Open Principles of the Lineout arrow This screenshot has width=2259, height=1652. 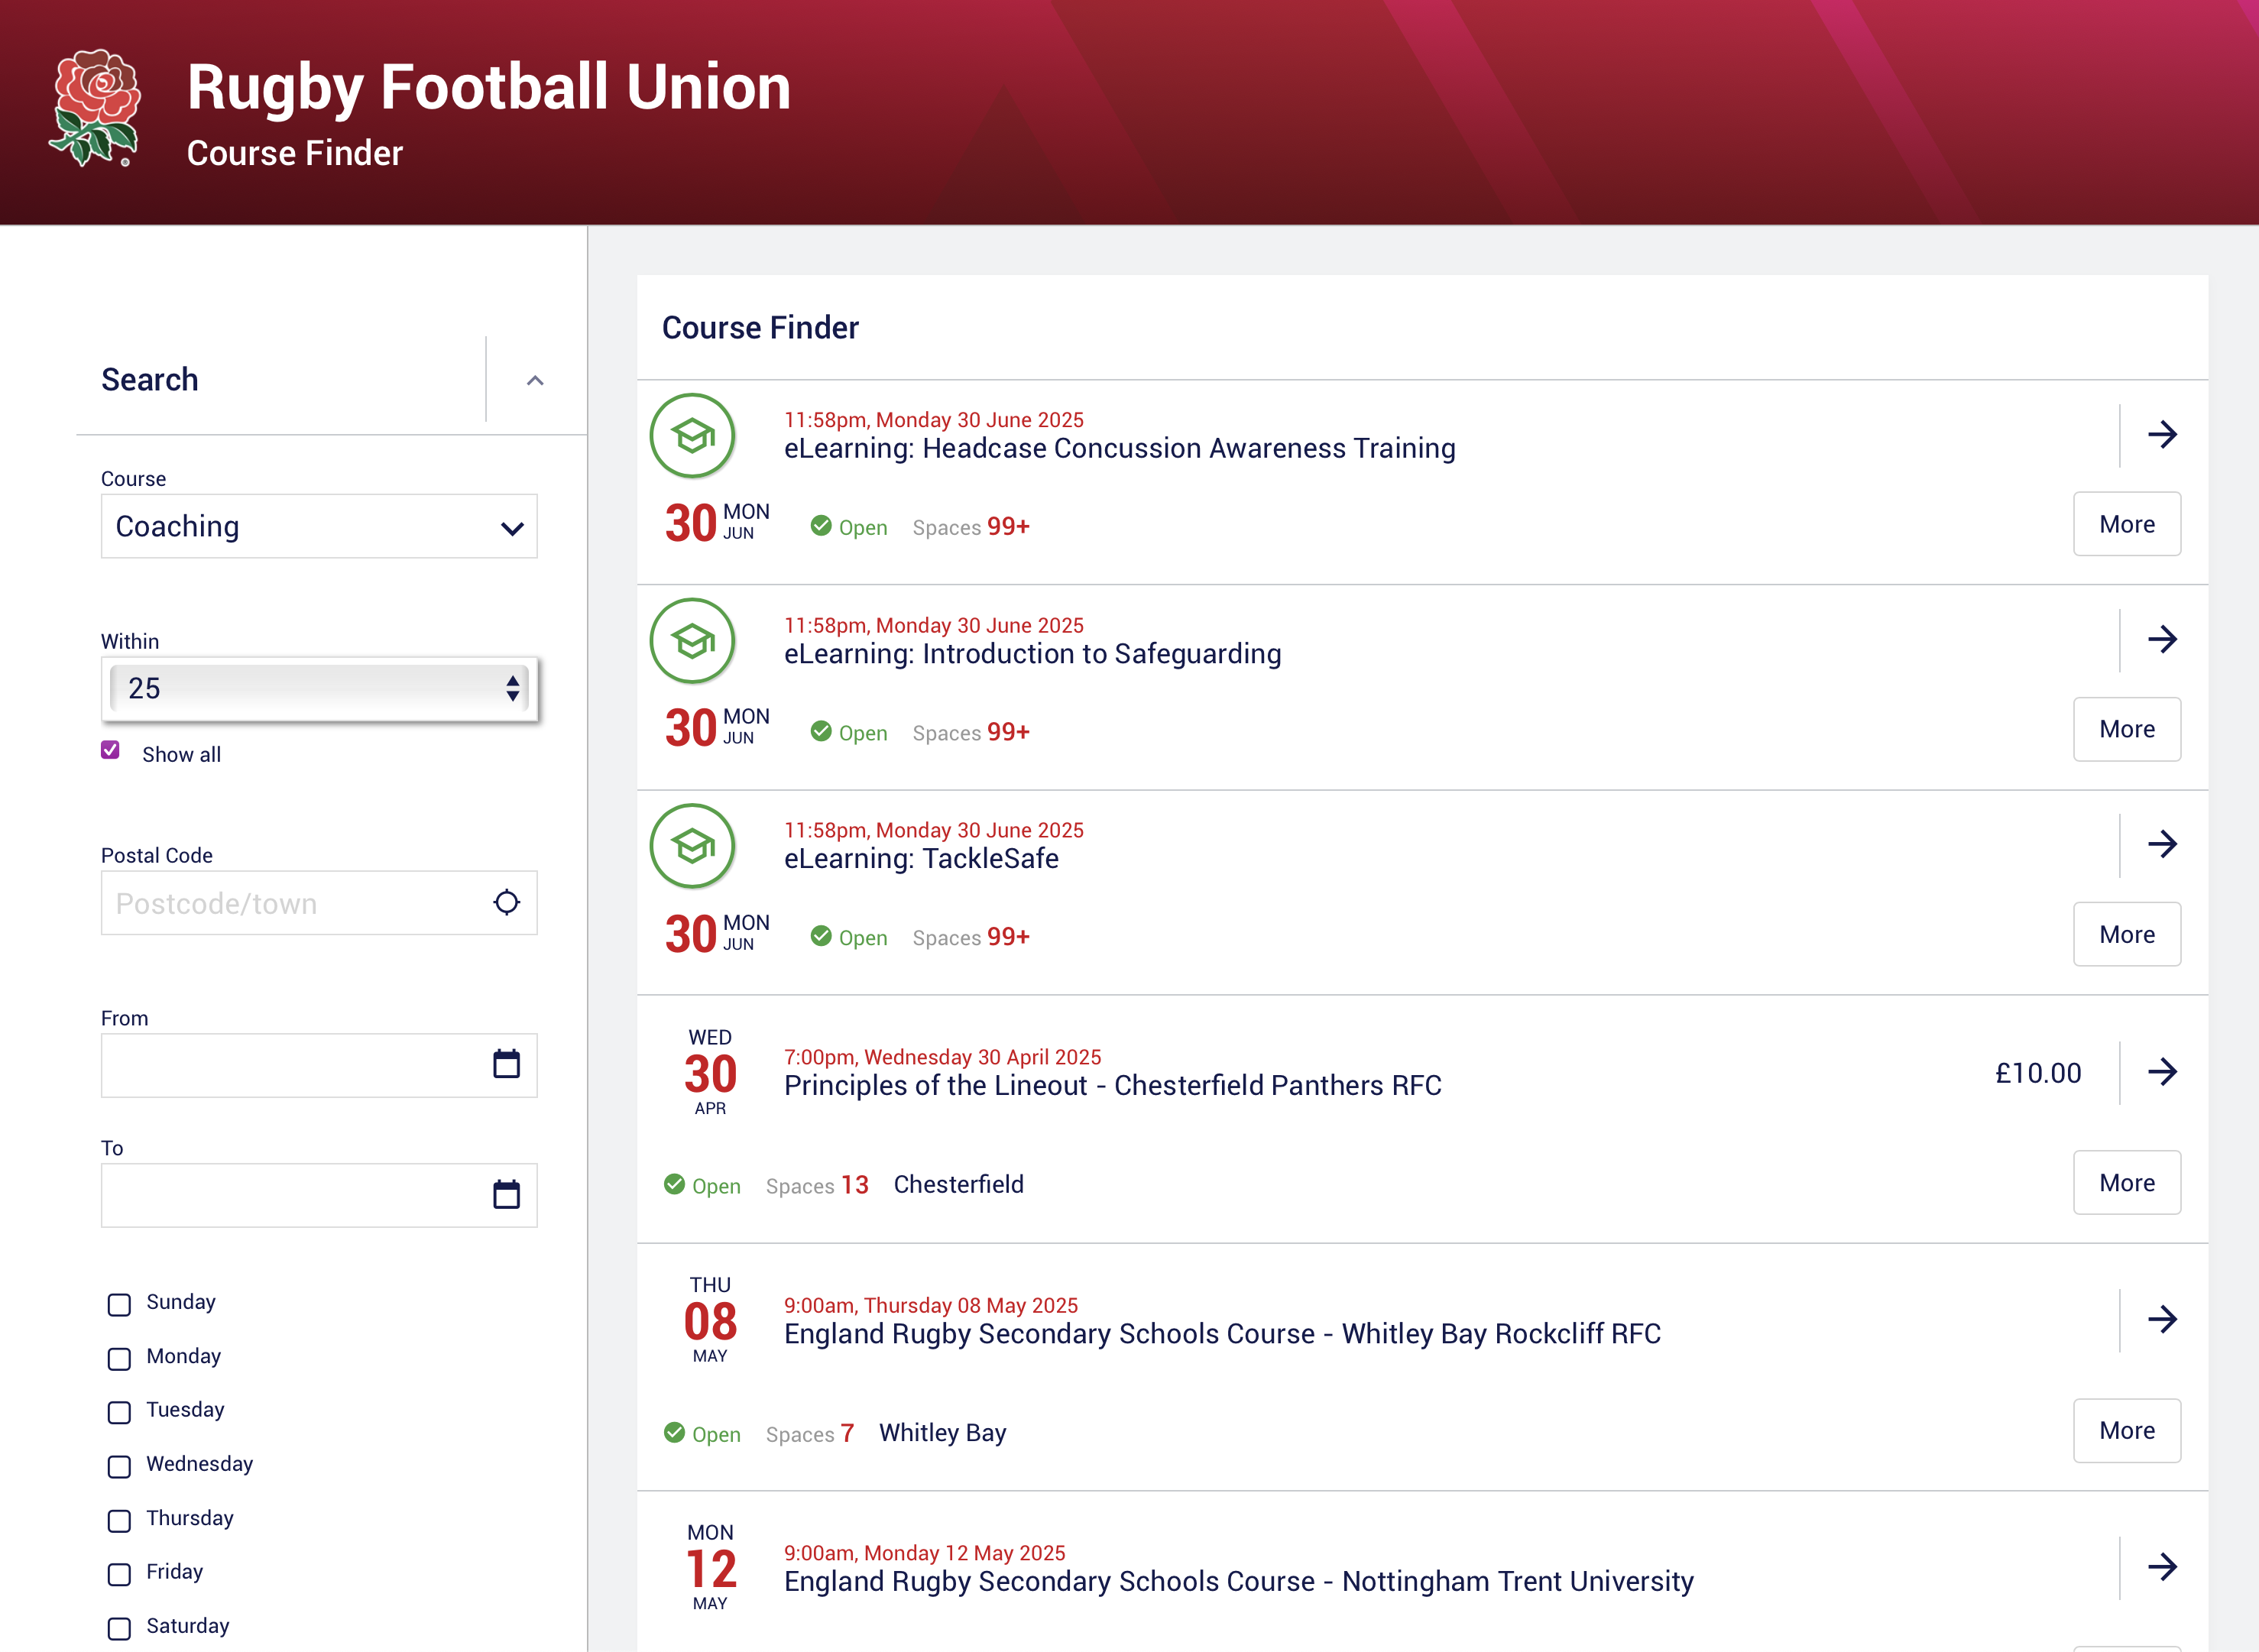click(2162, 1073)
